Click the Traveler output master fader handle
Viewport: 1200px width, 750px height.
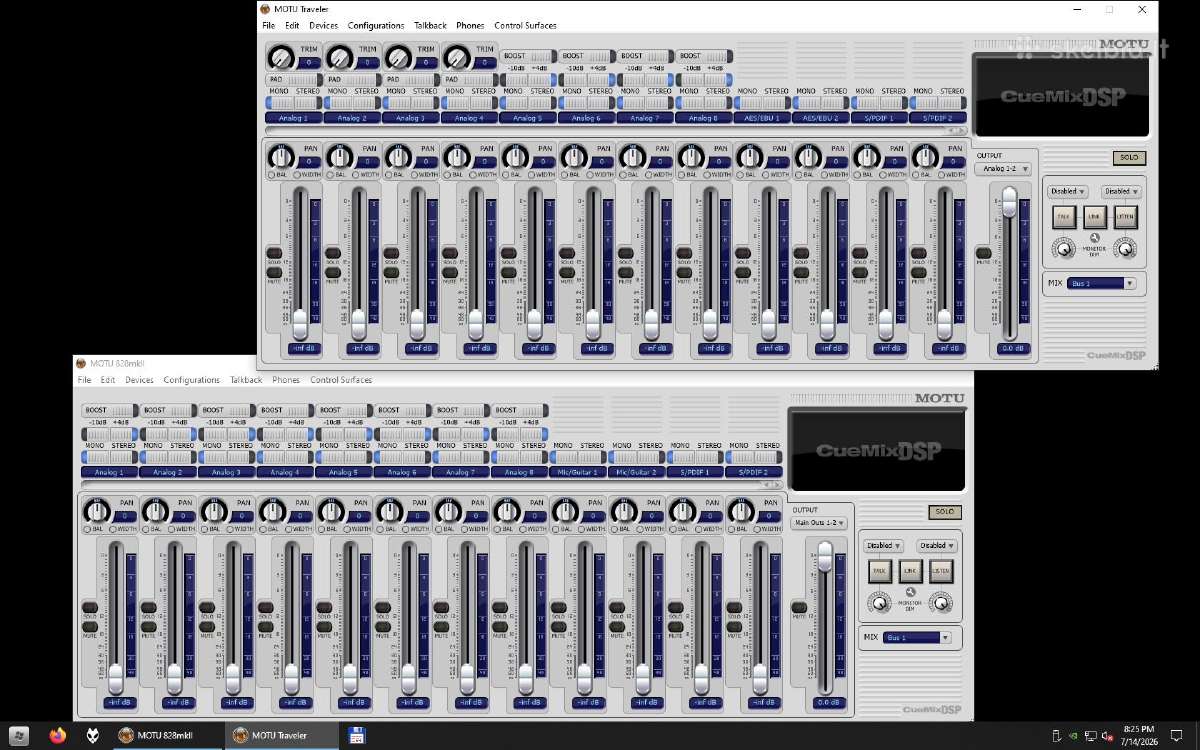1009,201
